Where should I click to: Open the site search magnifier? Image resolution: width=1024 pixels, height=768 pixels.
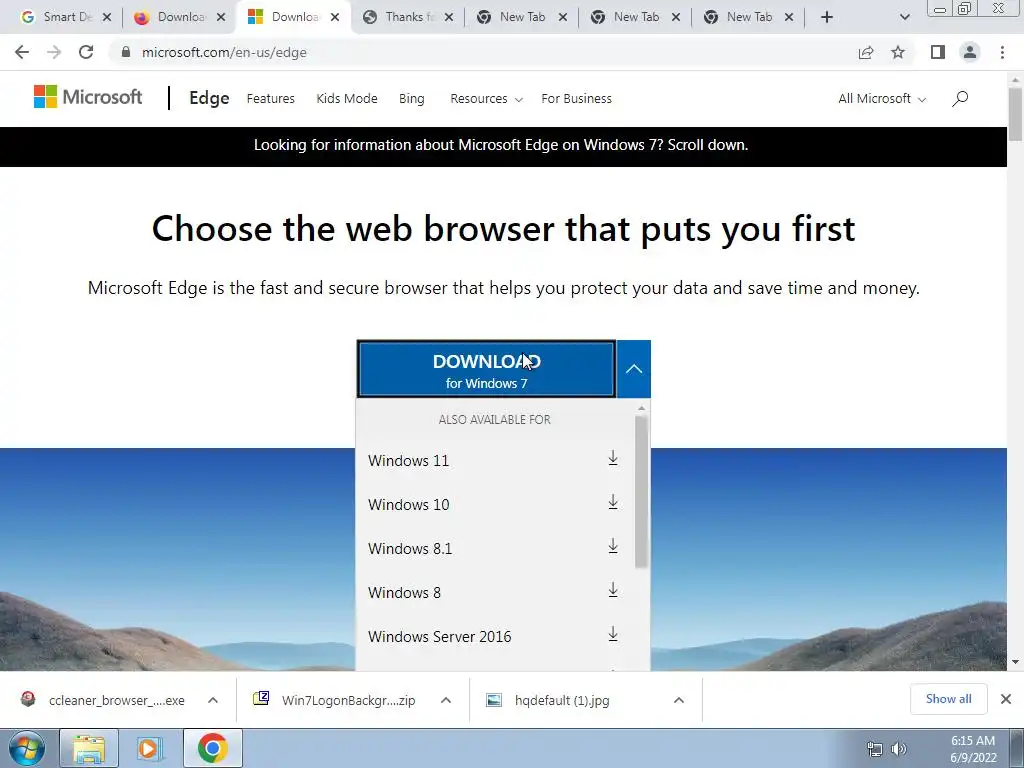pyautogui.click(x=960, y=99)
